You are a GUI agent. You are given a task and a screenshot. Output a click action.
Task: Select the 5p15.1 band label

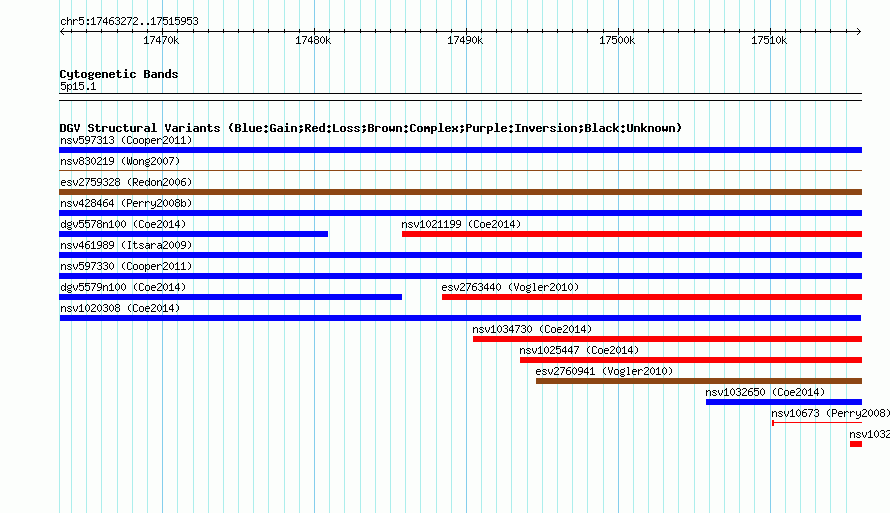(78, 86)
